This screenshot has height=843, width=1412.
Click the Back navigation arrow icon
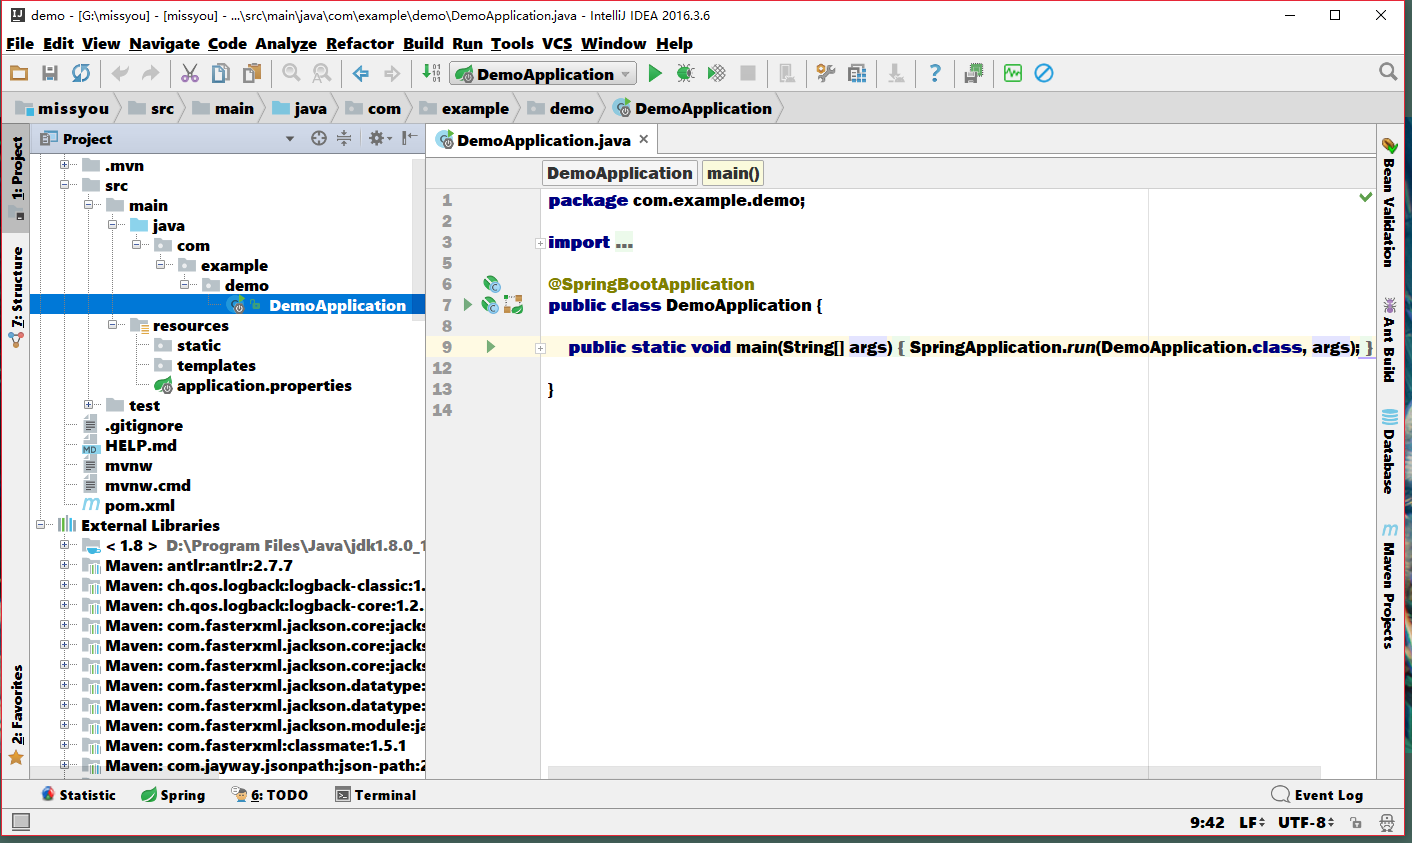(361, 73)
